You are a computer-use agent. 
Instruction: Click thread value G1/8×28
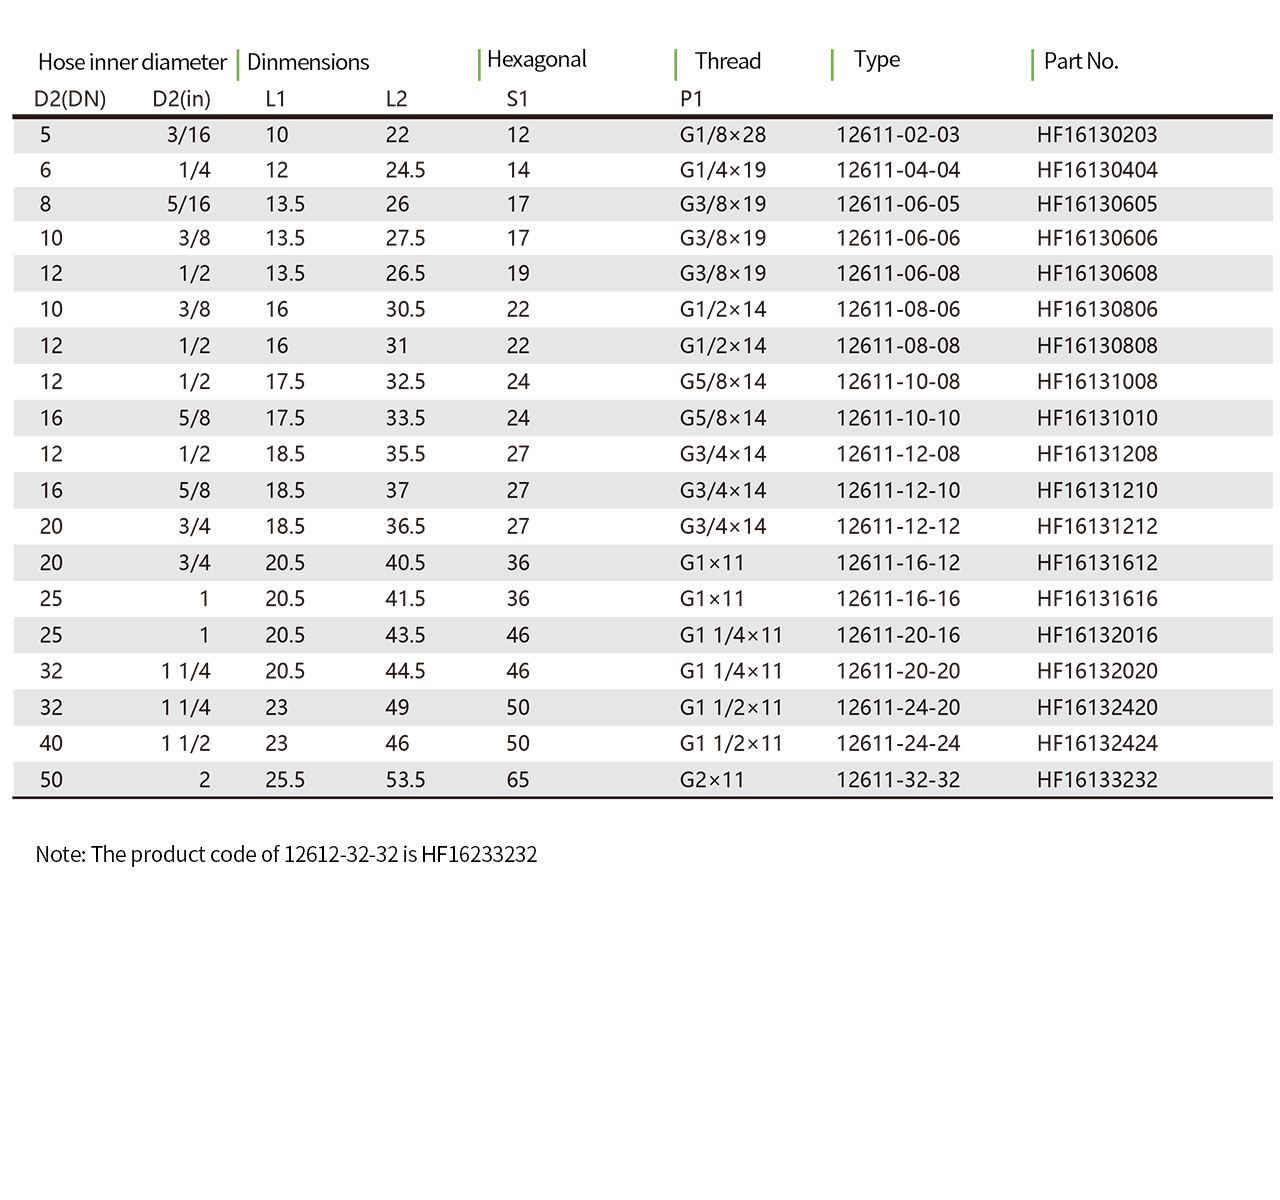click(x=723, y=135)
